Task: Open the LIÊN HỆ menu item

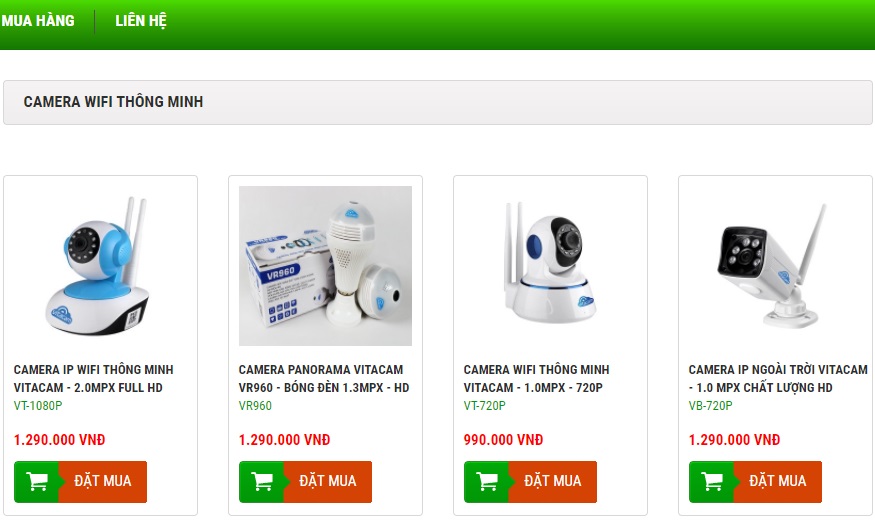Action: point(141,21)
